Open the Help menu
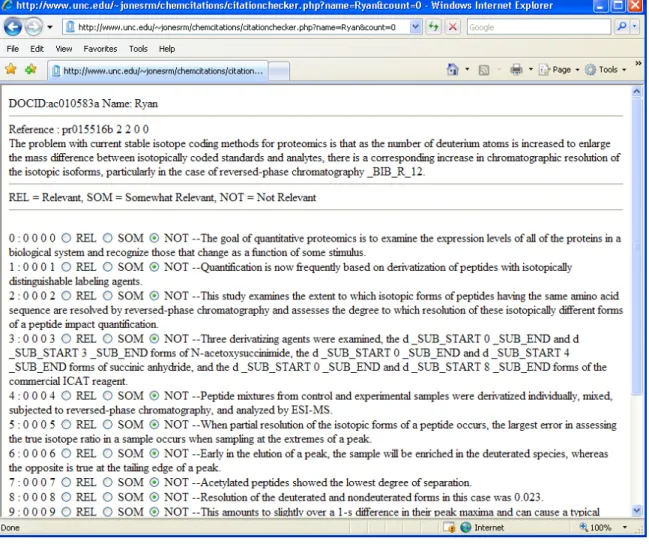The width and height of the screenshot is (649, 544). 167,49
